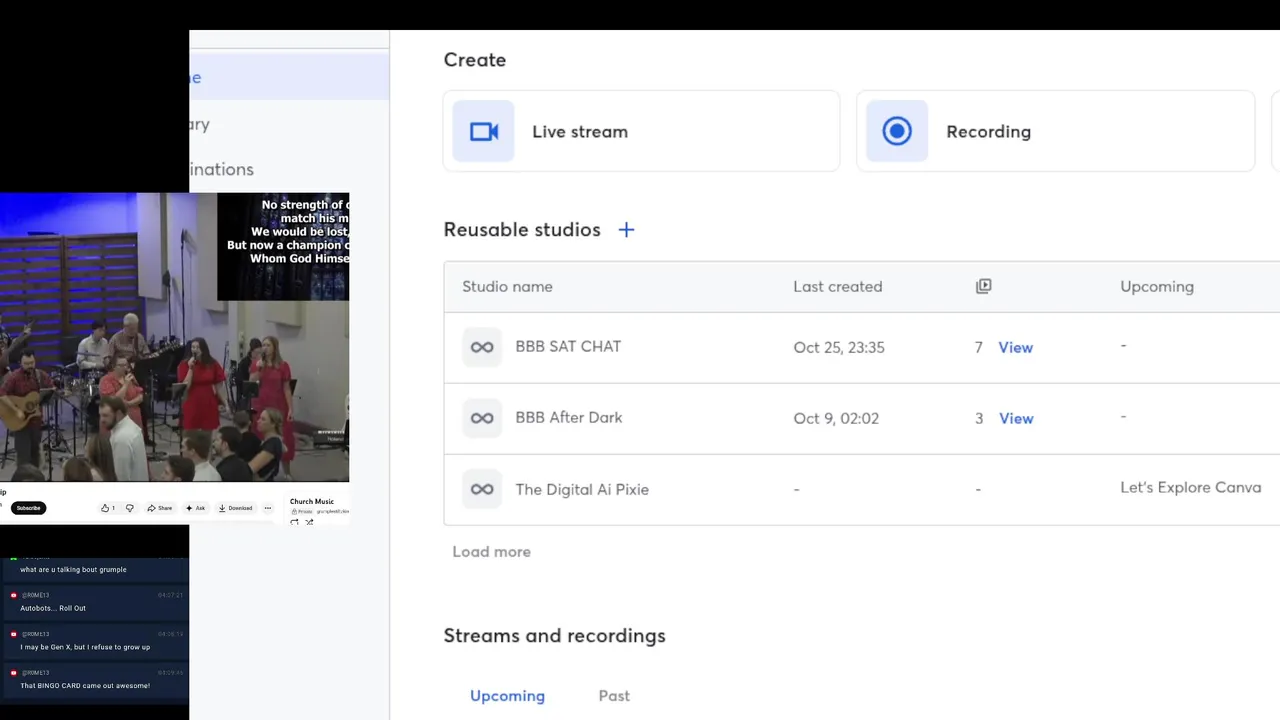View recordings for BBB SAT CHAT
This screenshot has height=720, width=1280.
pyautogui.click(x=1015, y=347)
